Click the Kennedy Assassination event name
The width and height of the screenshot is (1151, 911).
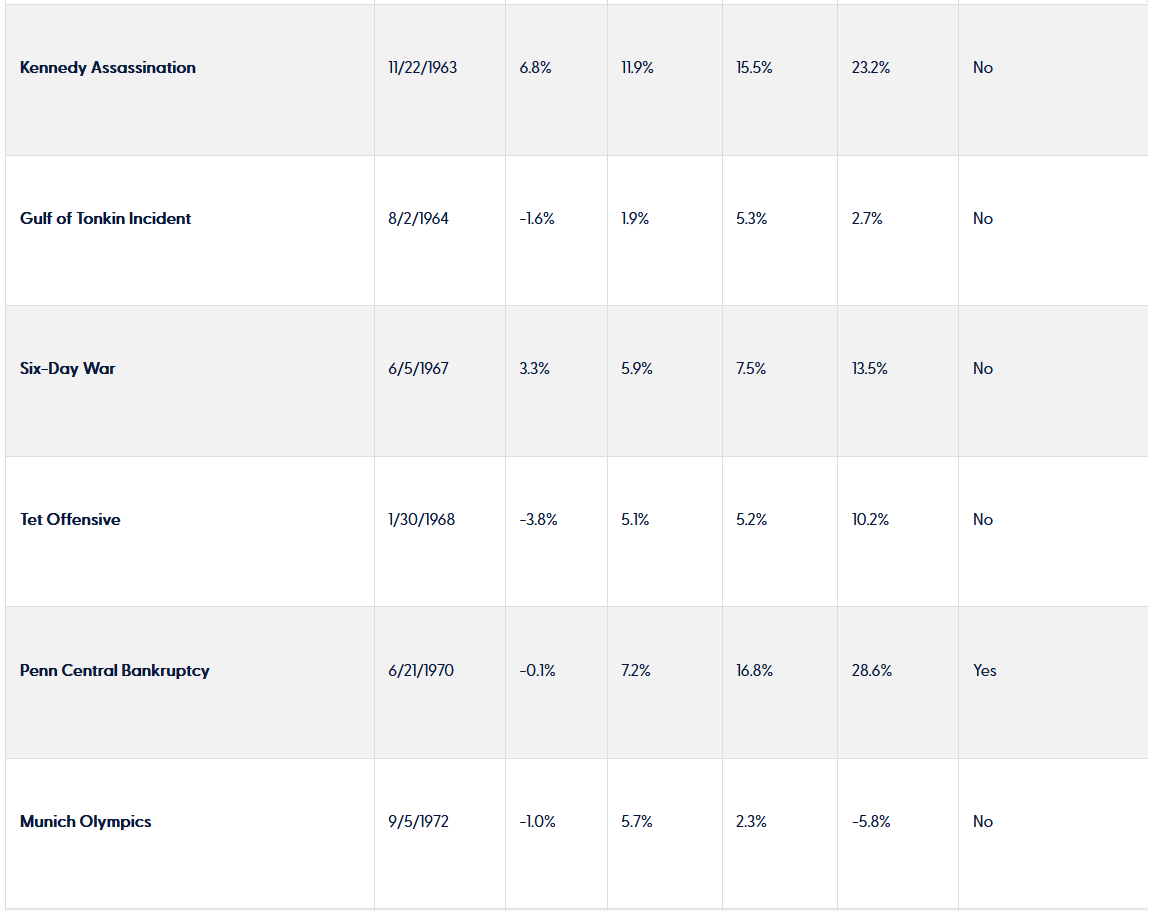[108, 68]
